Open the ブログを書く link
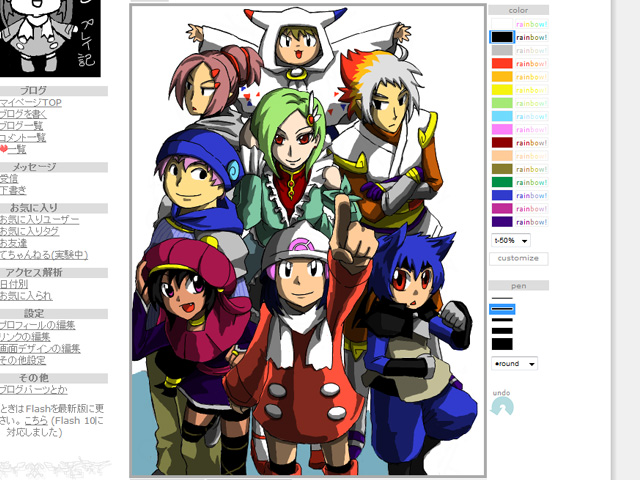The height and width of the screenshot is (480, 640). pyautogui.click(x=23, y=114)
